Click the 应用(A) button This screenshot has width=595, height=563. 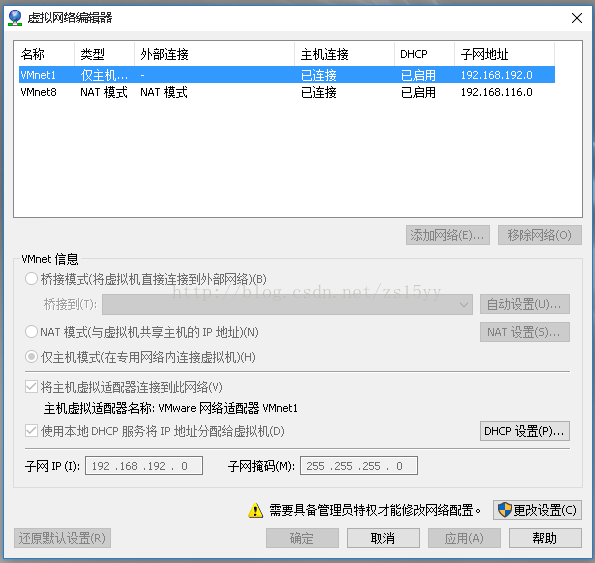(464, 538)
